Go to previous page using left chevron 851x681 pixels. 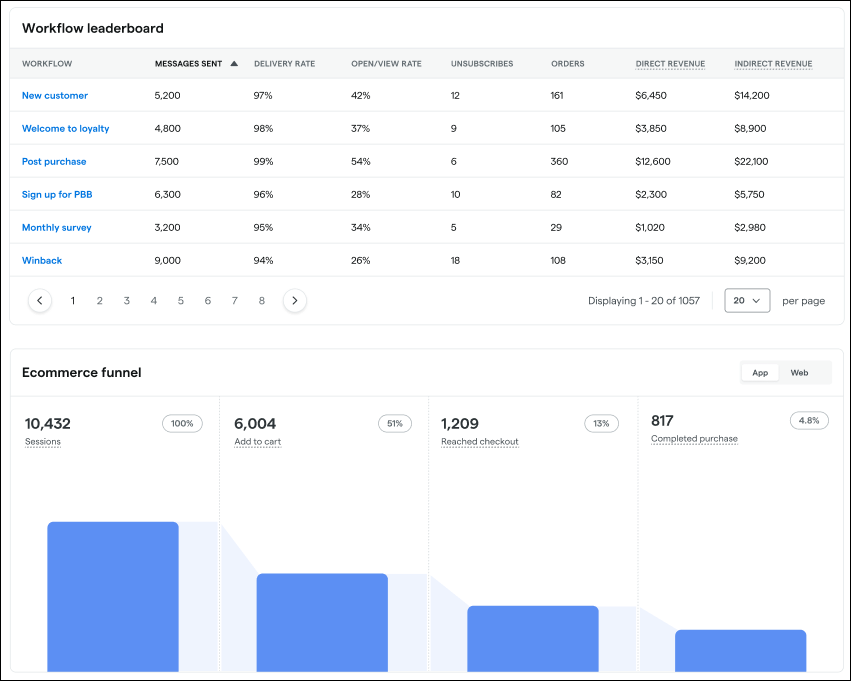[x=40, y=300]
